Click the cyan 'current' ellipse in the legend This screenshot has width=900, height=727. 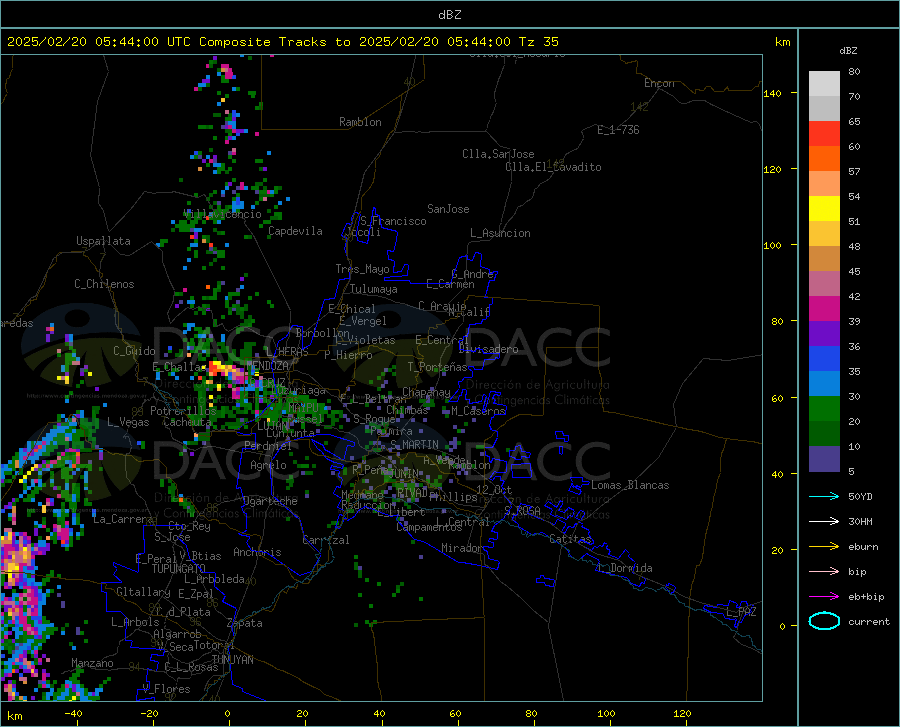(x=824, y=621)
